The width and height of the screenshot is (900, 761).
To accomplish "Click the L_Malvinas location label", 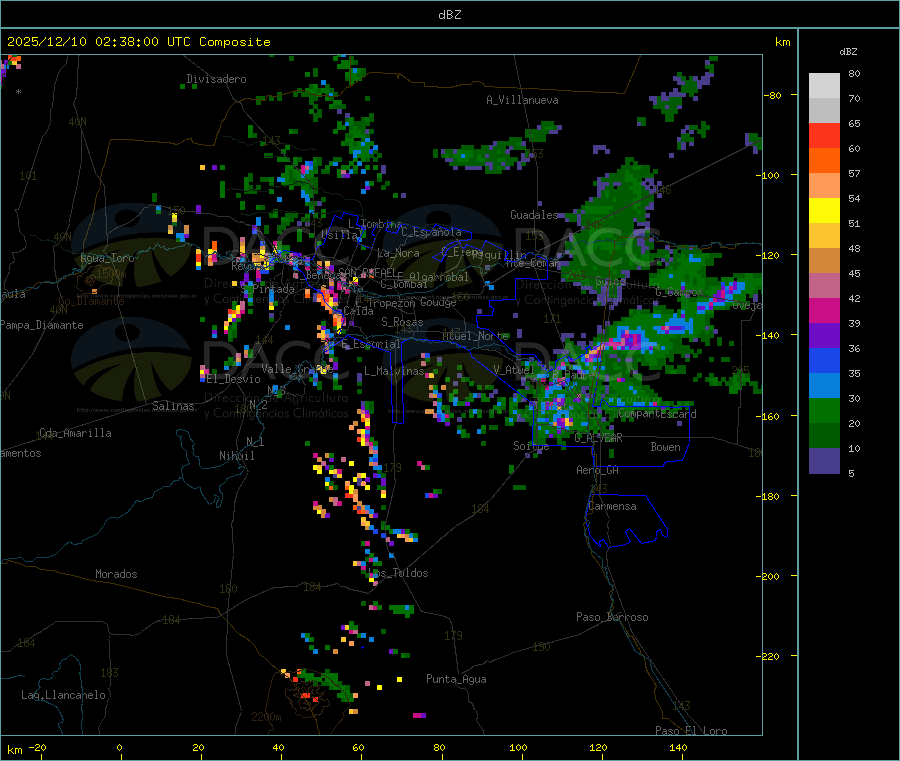I will [394, 371].
